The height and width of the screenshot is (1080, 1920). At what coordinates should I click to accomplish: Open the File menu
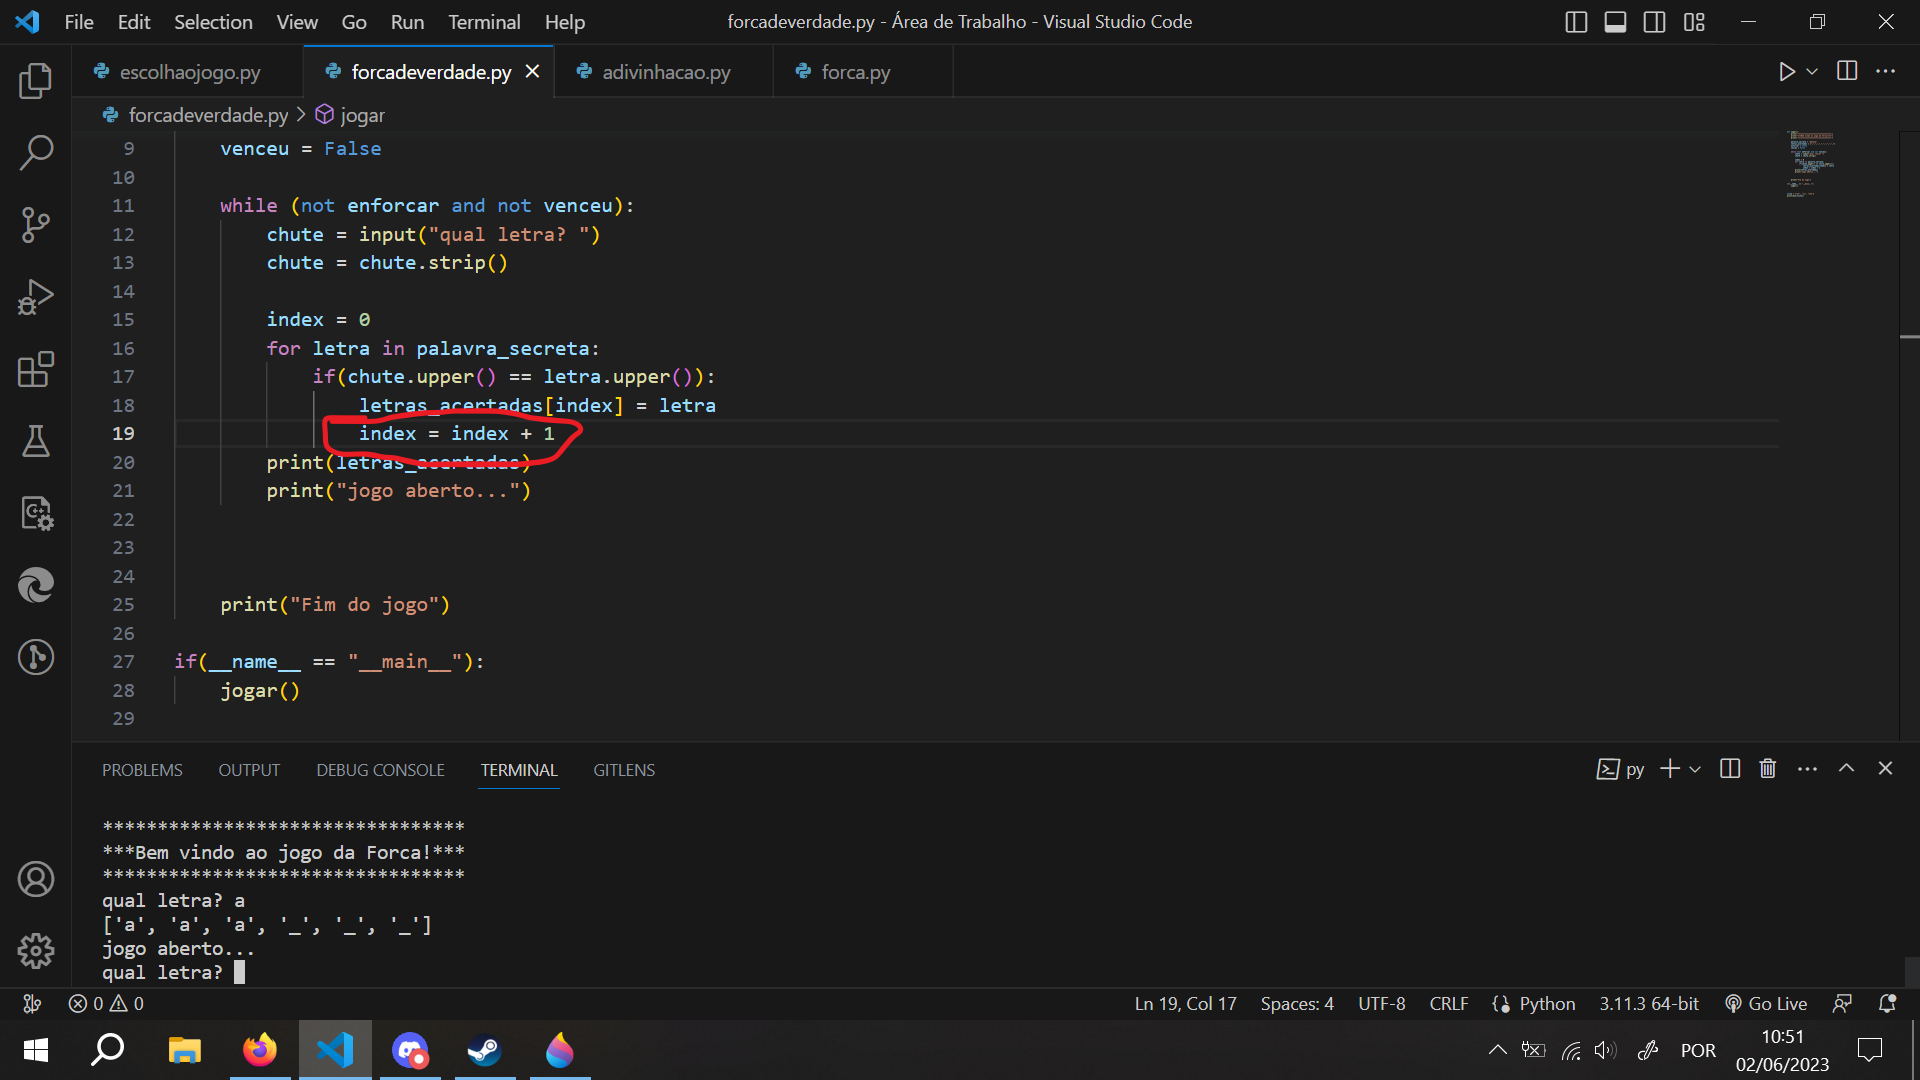[79, 22]
